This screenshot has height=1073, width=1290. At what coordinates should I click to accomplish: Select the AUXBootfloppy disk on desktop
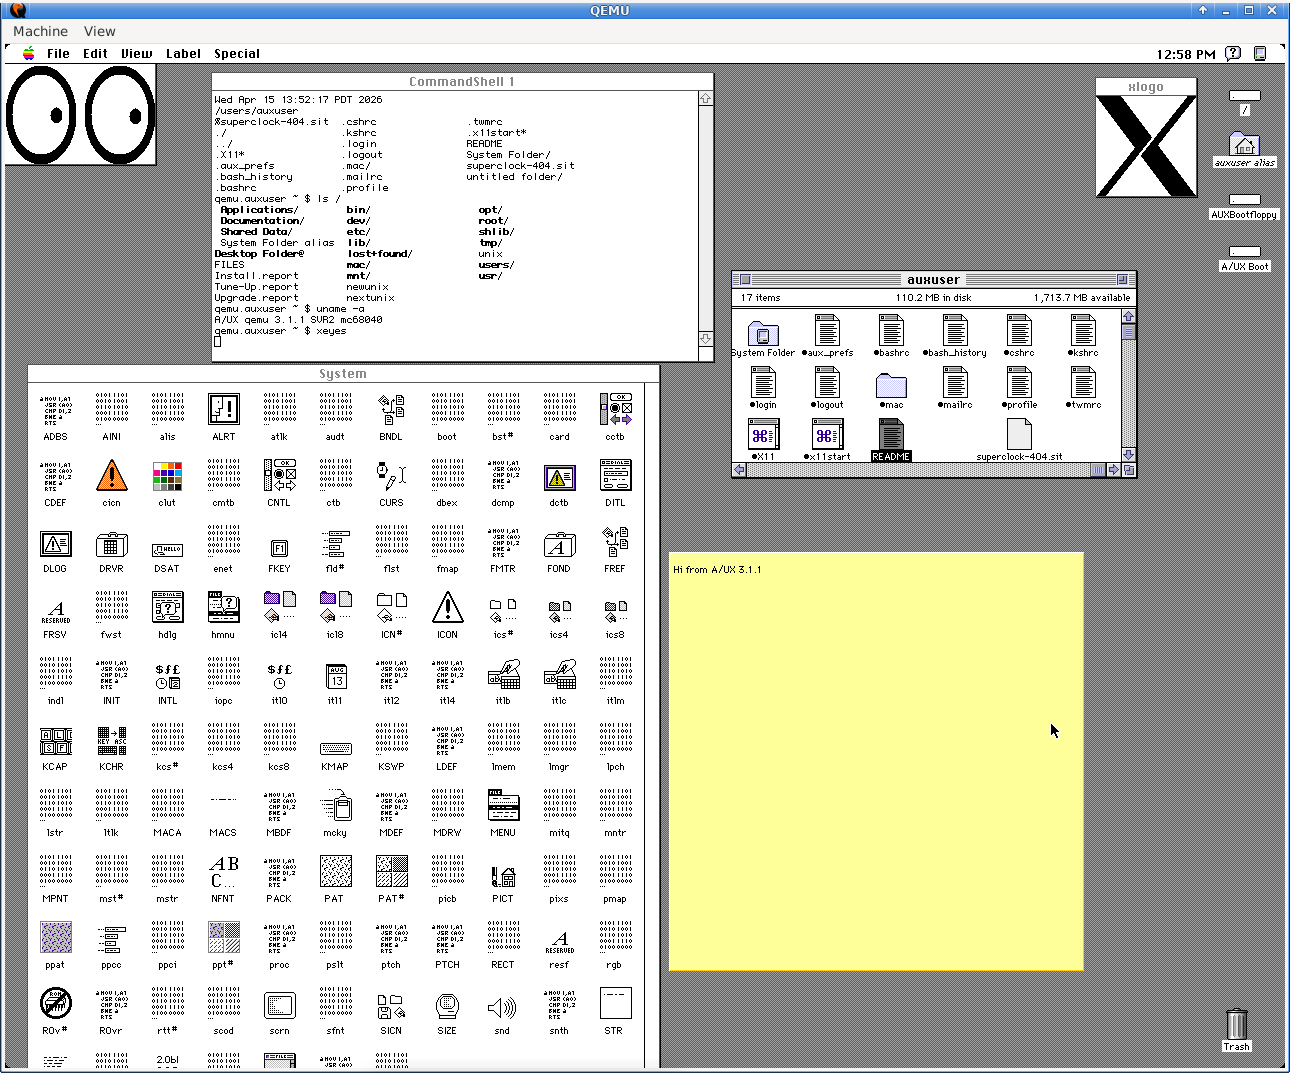1244,200
